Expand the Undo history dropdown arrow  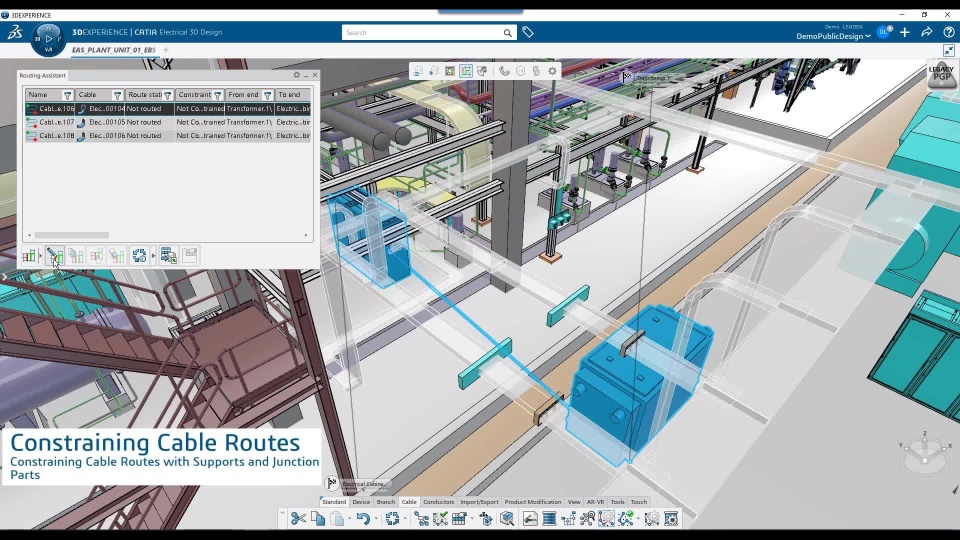click(376, 519)
